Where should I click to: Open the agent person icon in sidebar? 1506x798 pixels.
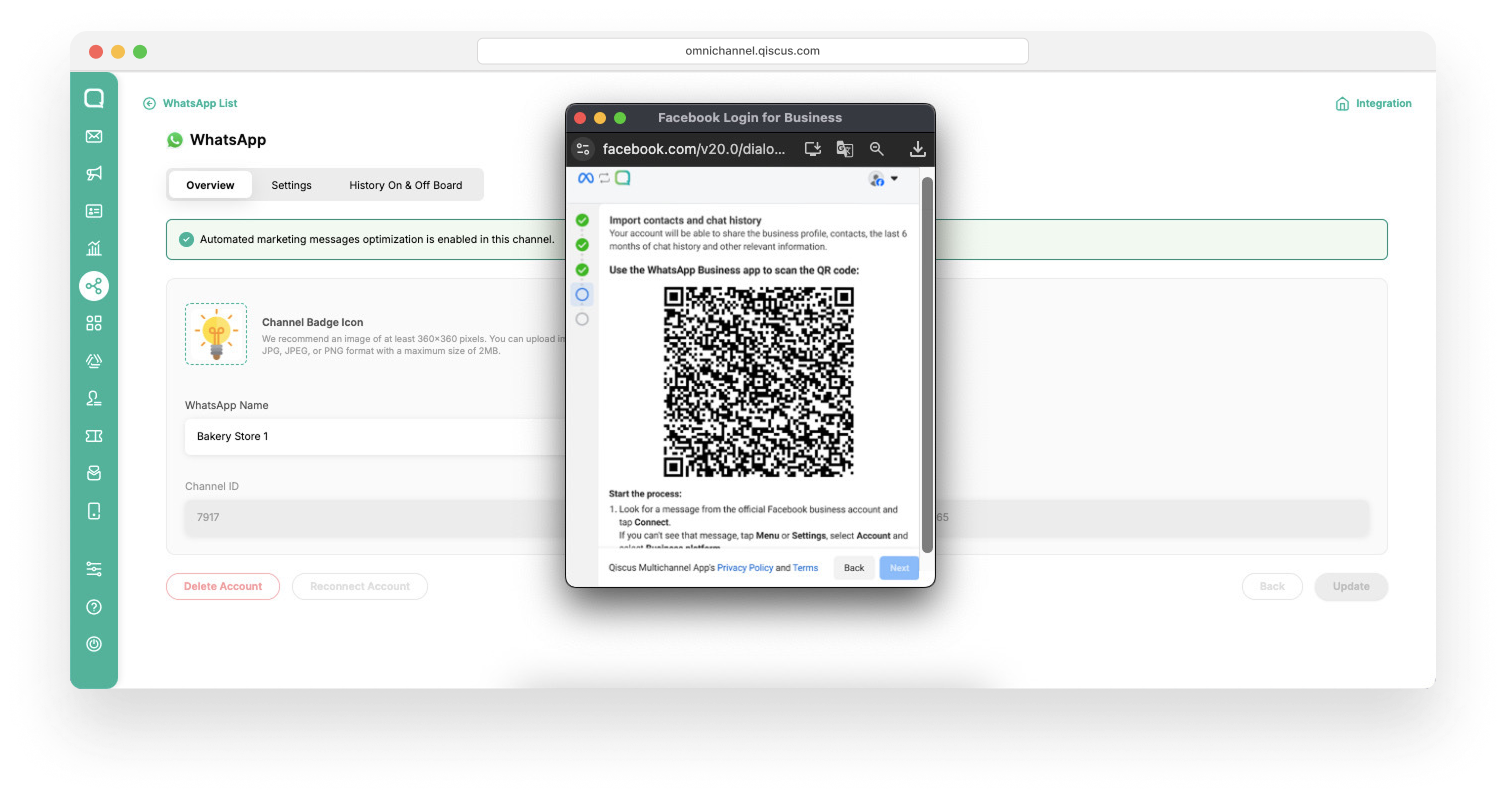(94, 398)
